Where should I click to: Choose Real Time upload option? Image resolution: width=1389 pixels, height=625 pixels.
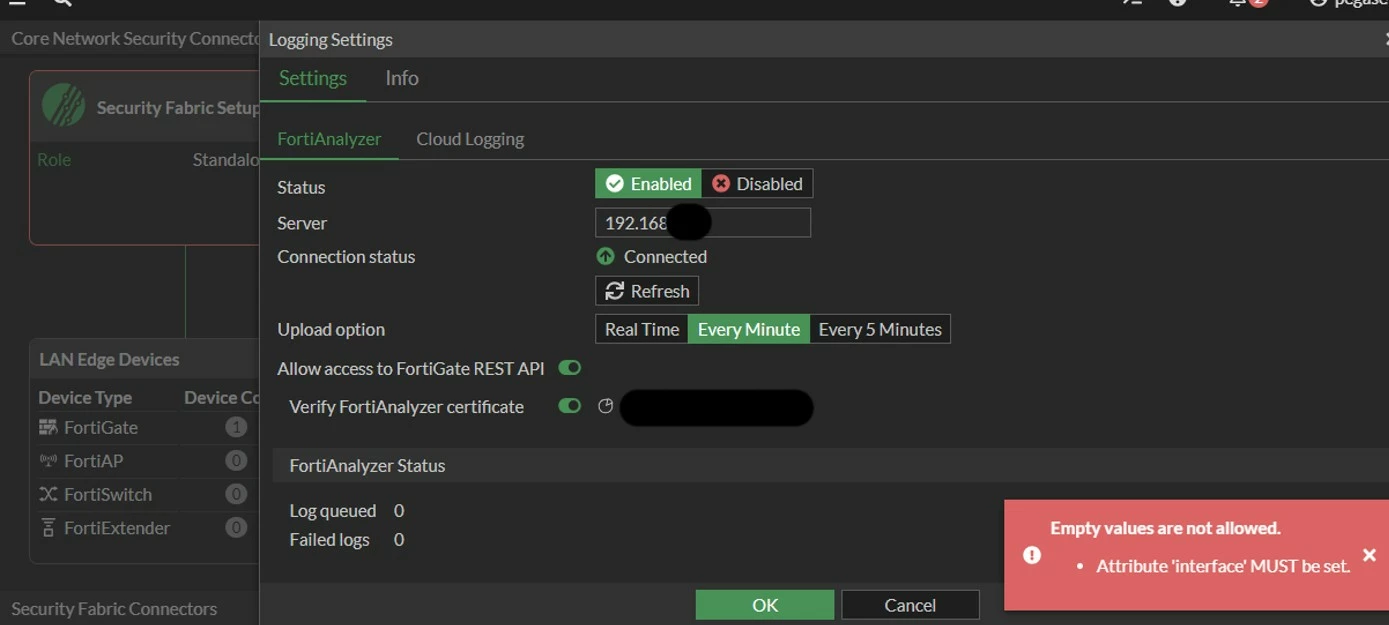pyautogui.click(x=642, y=329)
